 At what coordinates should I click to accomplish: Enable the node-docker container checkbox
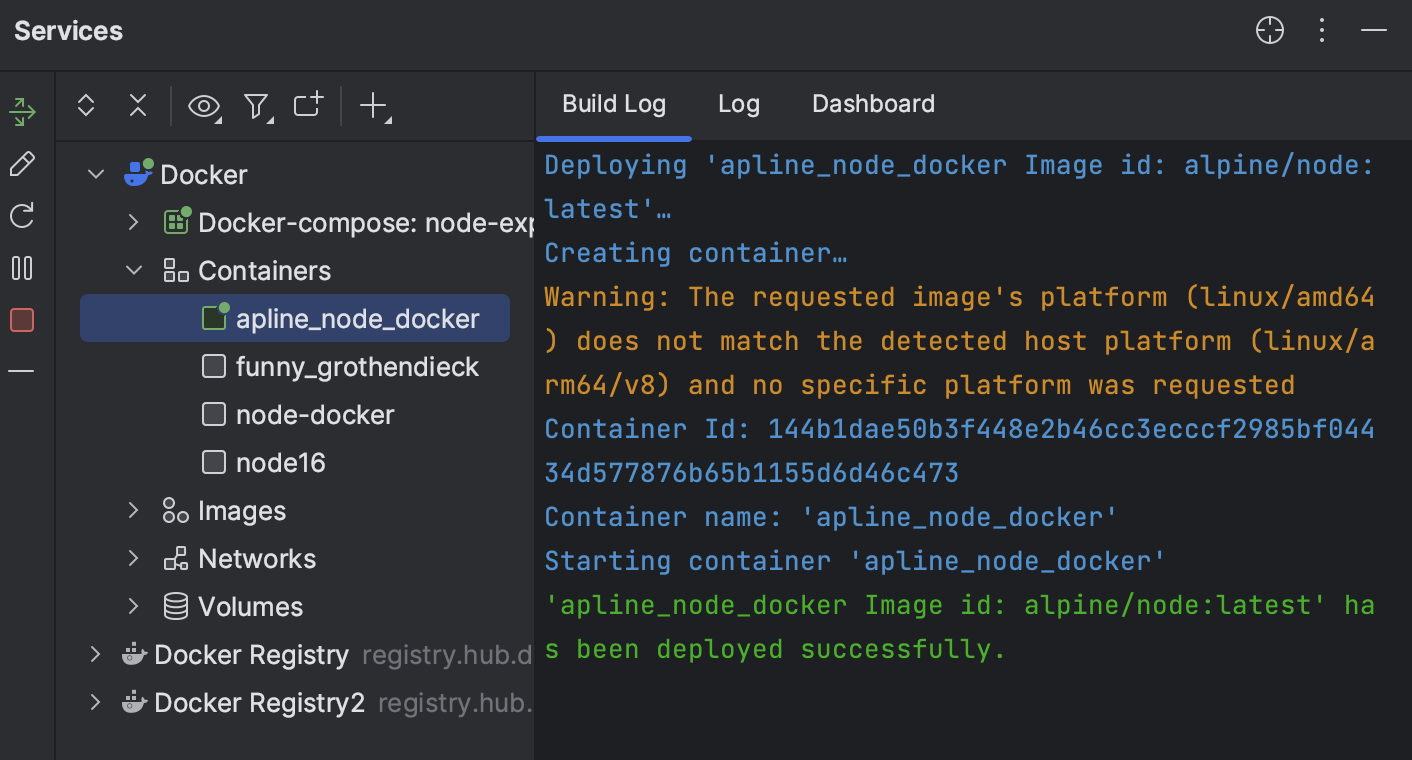214,414
